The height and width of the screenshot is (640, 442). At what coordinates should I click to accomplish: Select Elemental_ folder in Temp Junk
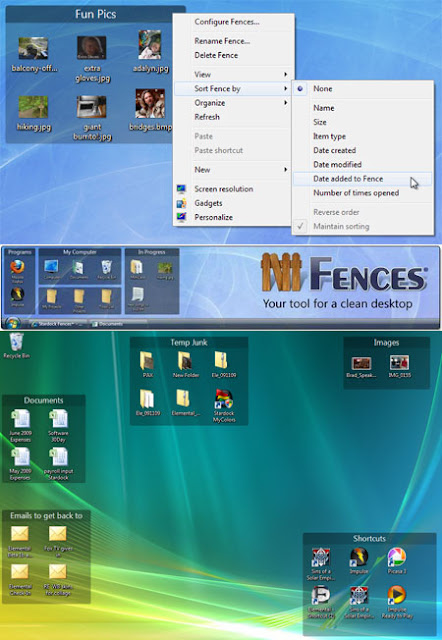[183, 398]
